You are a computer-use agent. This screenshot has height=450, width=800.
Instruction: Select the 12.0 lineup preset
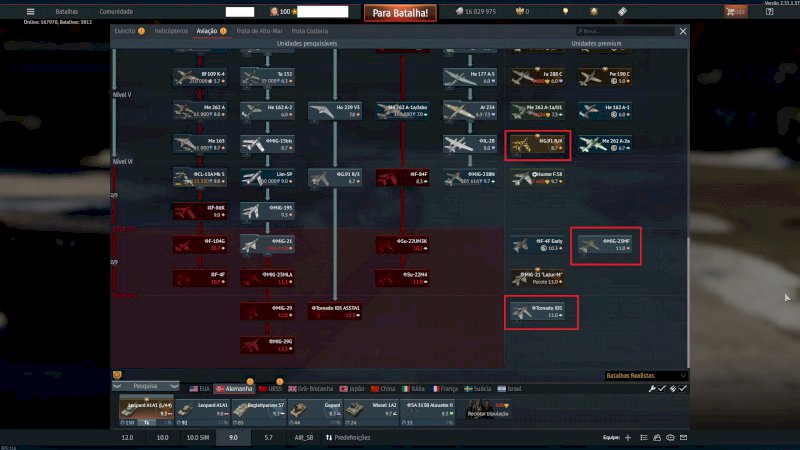(x=128, y=438)
